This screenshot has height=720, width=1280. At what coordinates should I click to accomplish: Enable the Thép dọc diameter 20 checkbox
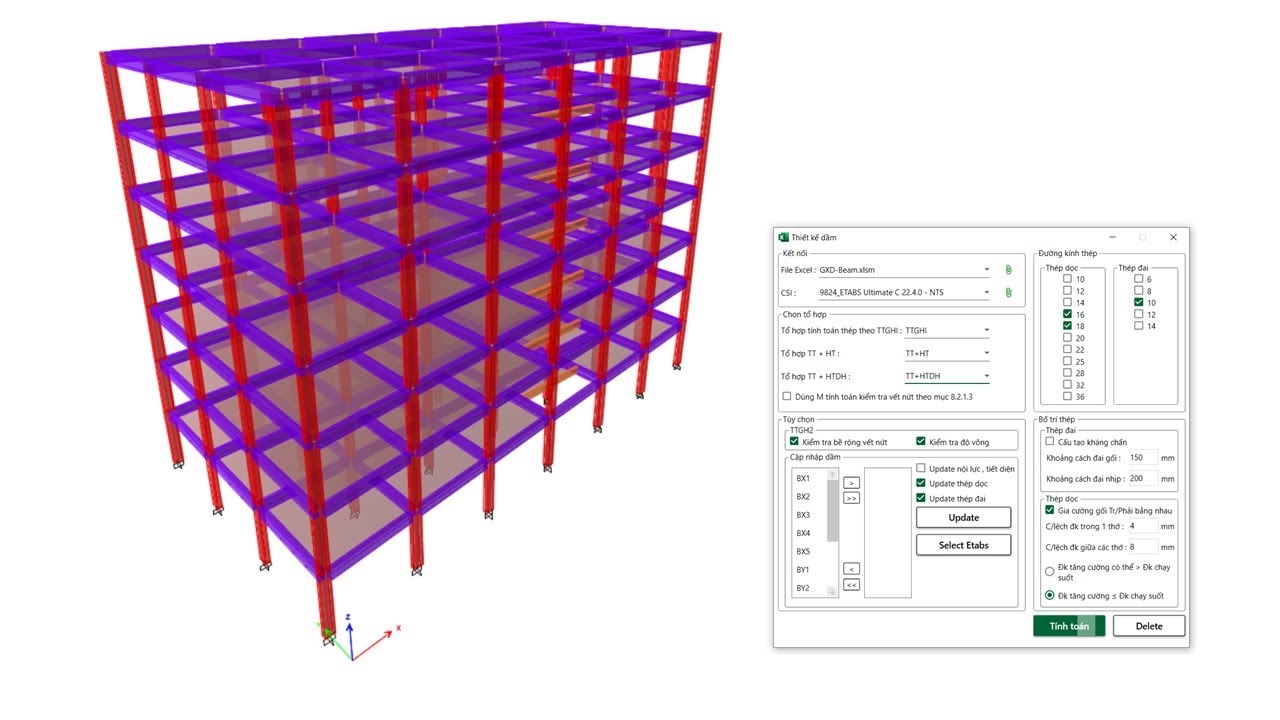(x=1067, y=338)
